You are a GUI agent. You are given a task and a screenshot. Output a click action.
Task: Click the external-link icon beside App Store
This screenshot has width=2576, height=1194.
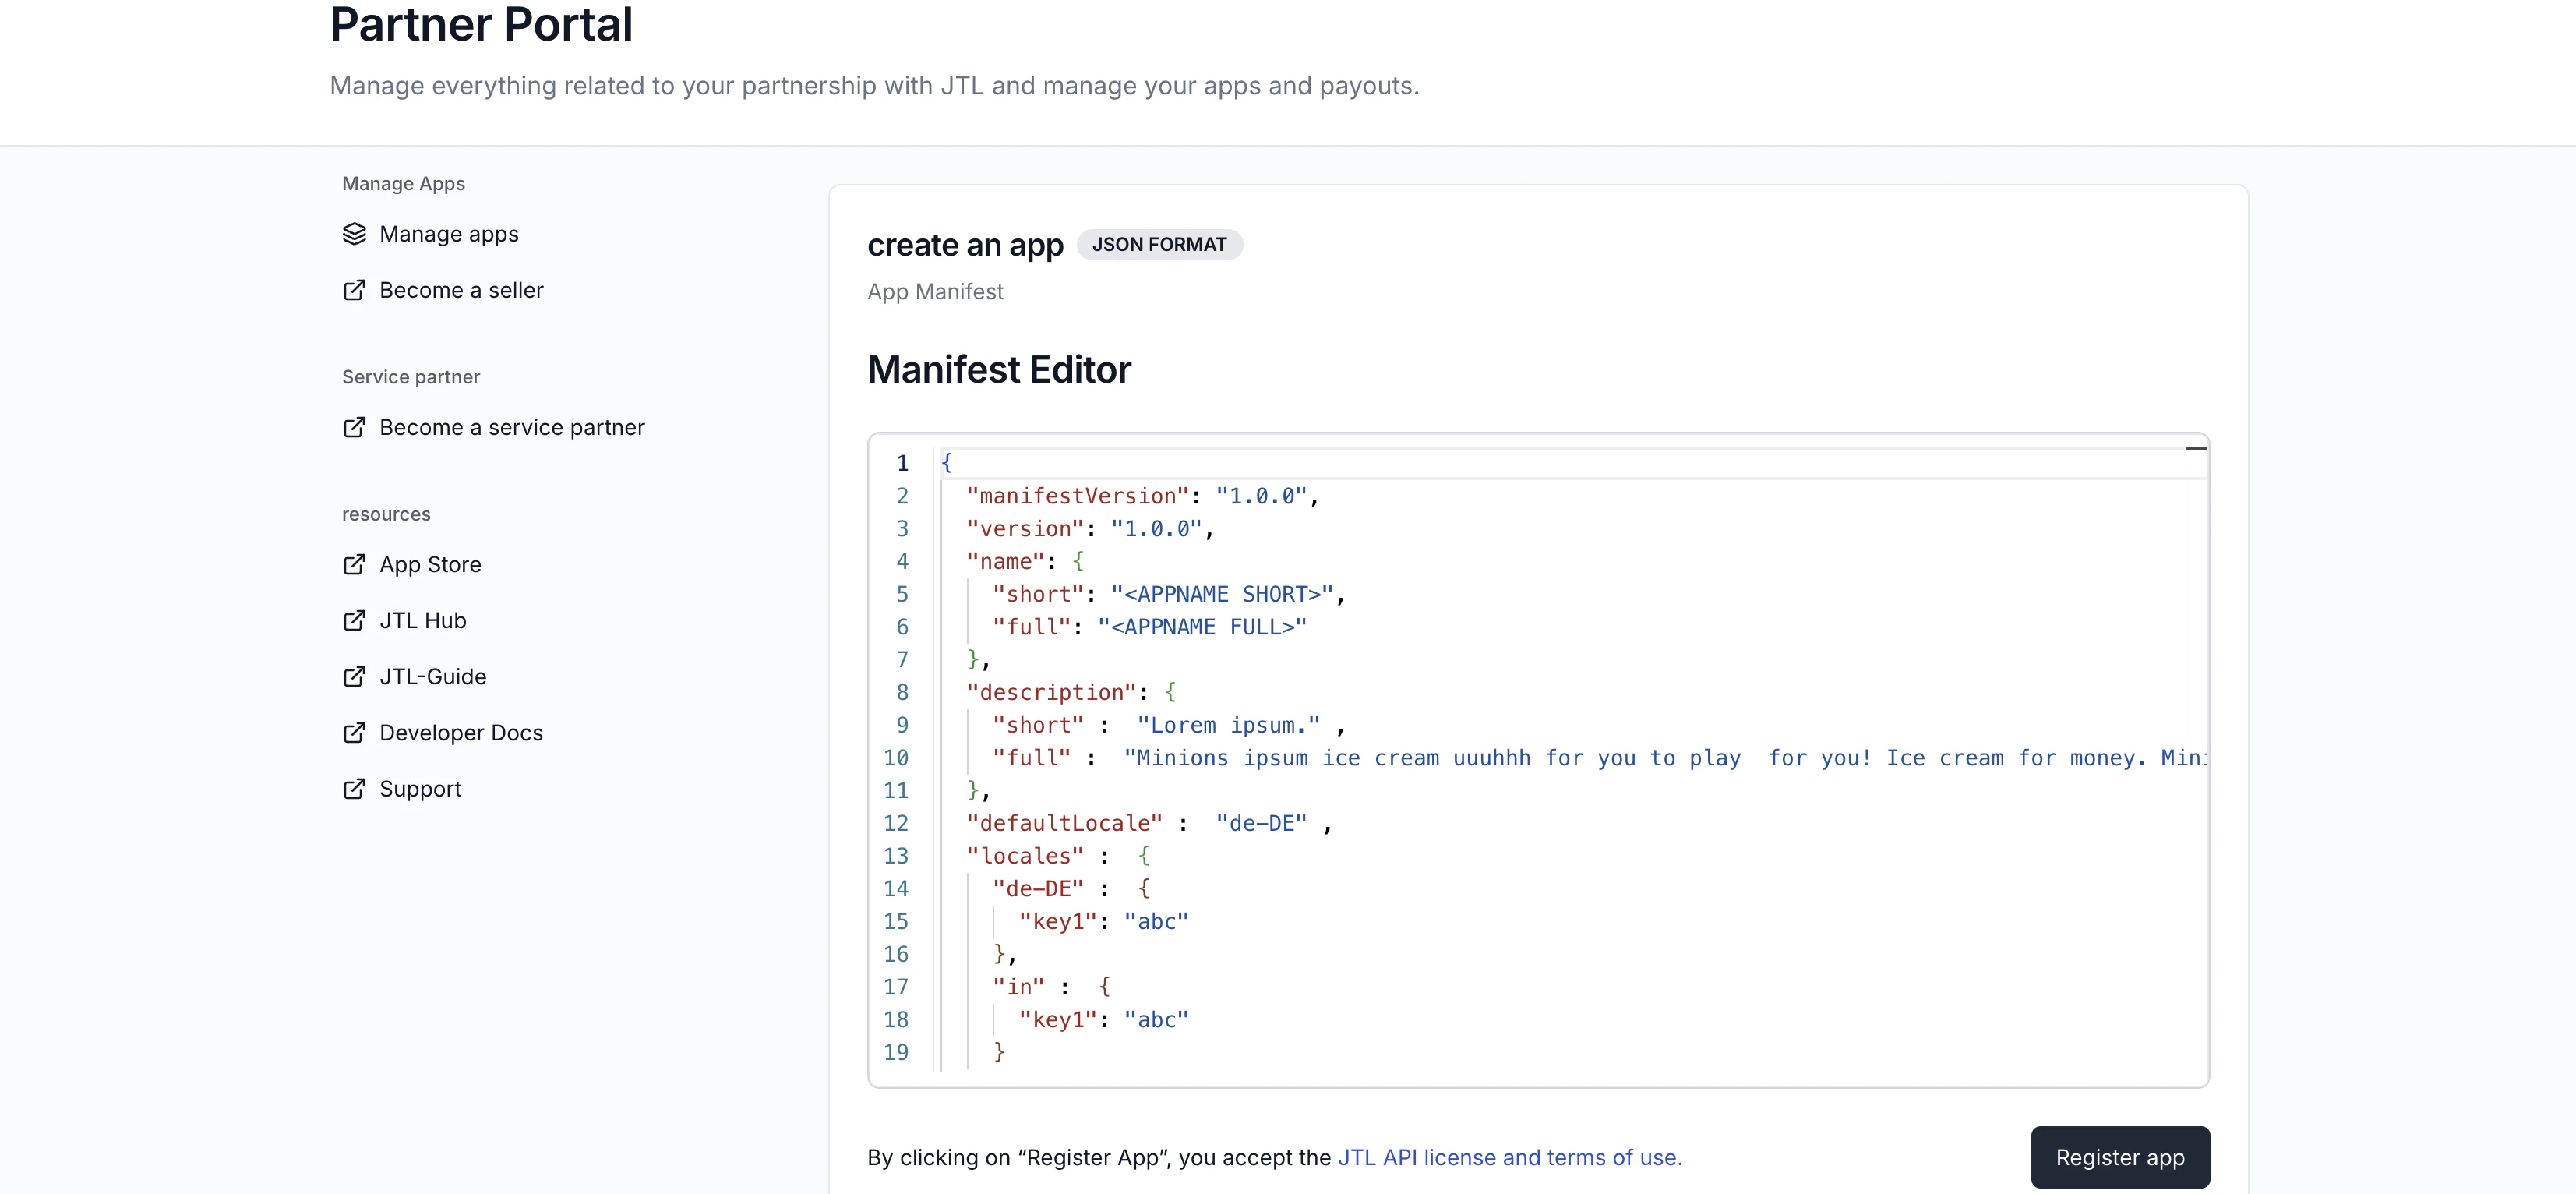[354, 564]
